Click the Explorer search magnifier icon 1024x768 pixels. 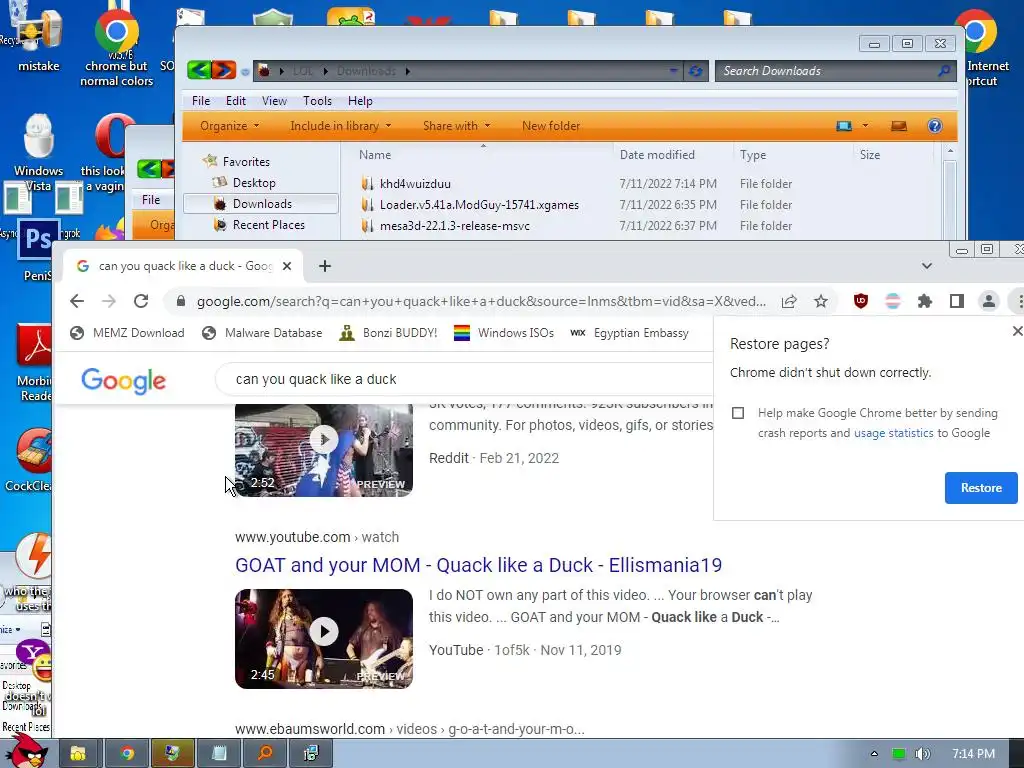pyautogui.click(x=944, y=71)
